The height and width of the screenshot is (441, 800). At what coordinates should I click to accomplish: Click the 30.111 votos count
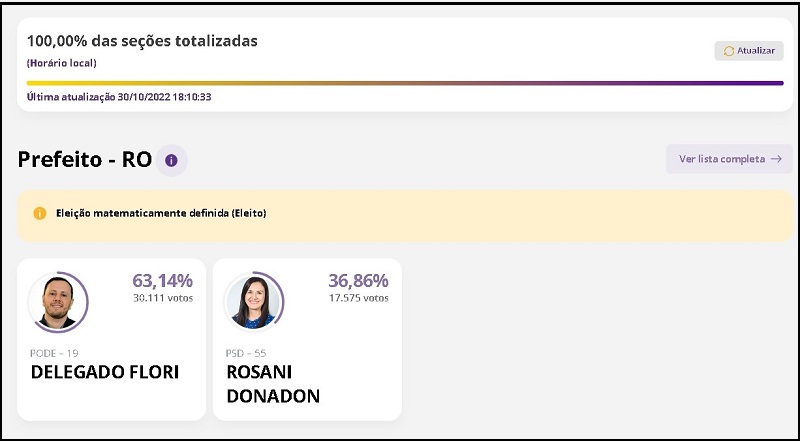pos(162,298)
